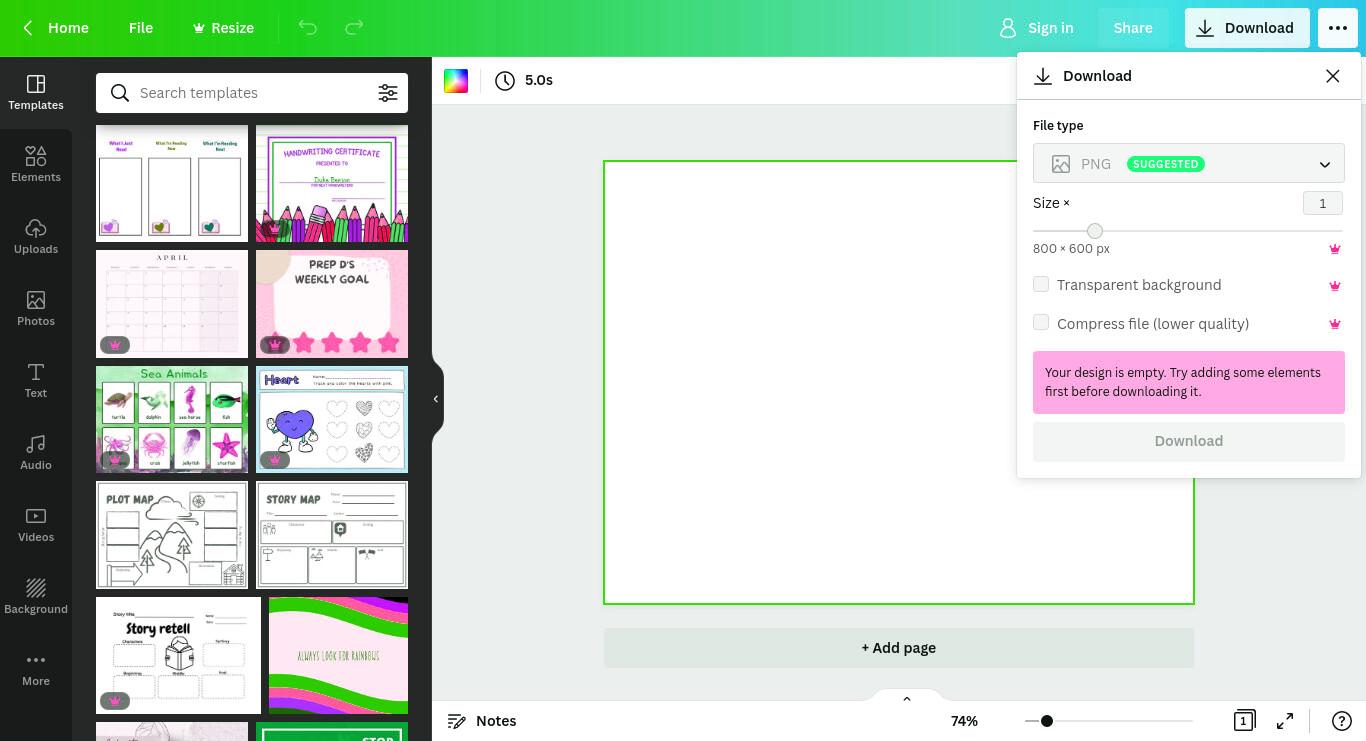Open the Audio sidebar tab

[36, 452]
